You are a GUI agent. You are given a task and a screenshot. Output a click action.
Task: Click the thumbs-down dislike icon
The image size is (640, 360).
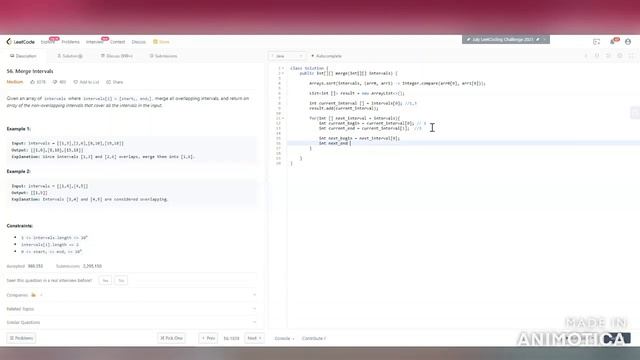pyautogui.click(x=55, y=82)
